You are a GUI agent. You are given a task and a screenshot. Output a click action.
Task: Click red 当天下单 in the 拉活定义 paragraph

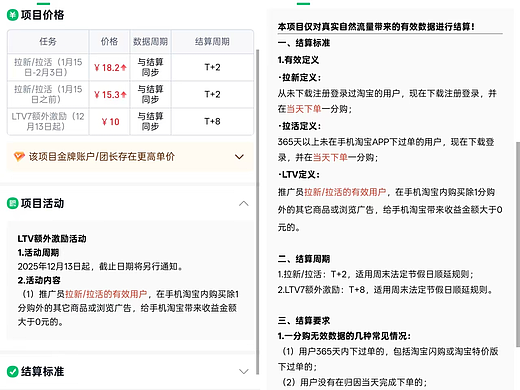pyautogui.click(x=330, y=157)
